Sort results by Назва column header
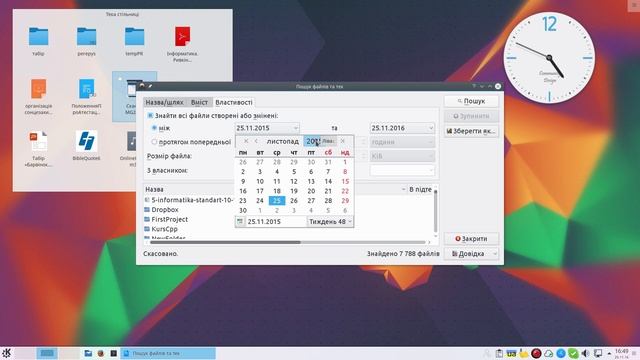 click(x=154, y=189)
